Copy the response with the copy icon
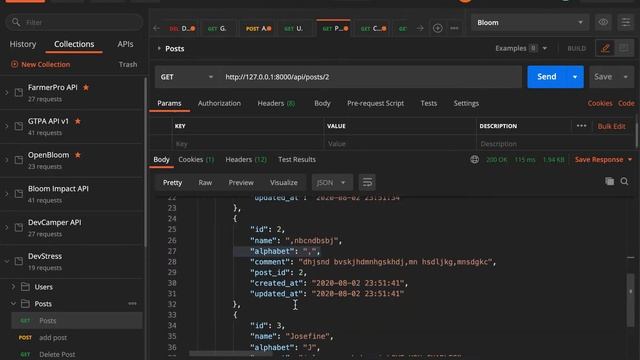Viewport: 640px width, 360px height. pyautogui.click(x=609, y=182)
